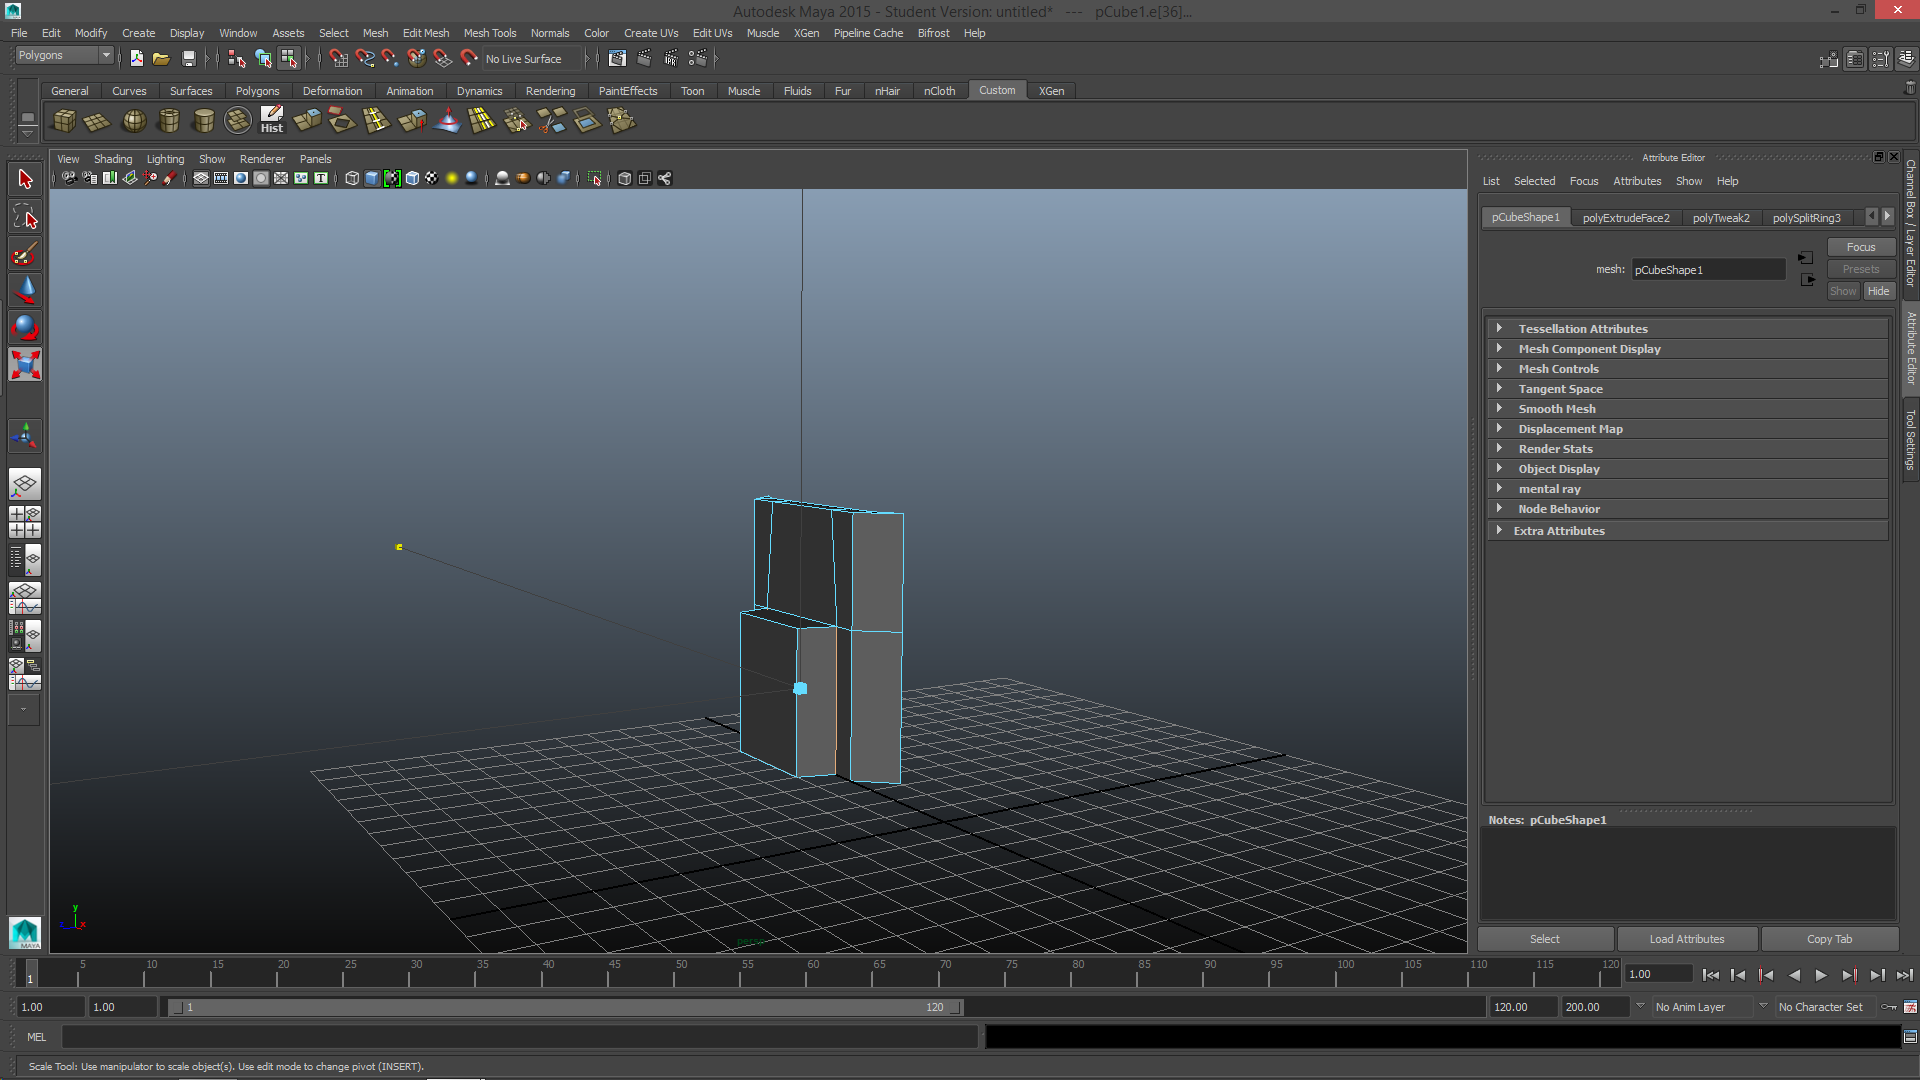Open the Hist edit icon on the shelf
Screen dimensions: 1920x1080
(x=271, y=120)
